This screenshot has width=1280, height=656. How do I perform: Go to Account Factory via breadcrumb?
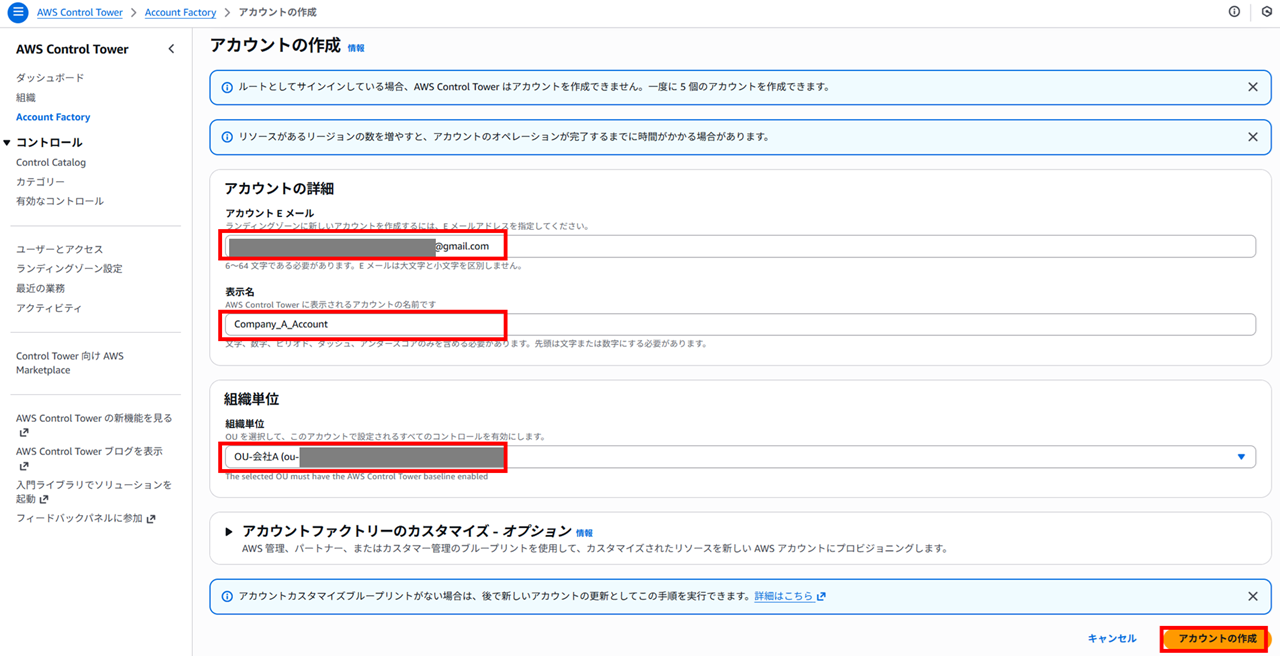[180, 12]
